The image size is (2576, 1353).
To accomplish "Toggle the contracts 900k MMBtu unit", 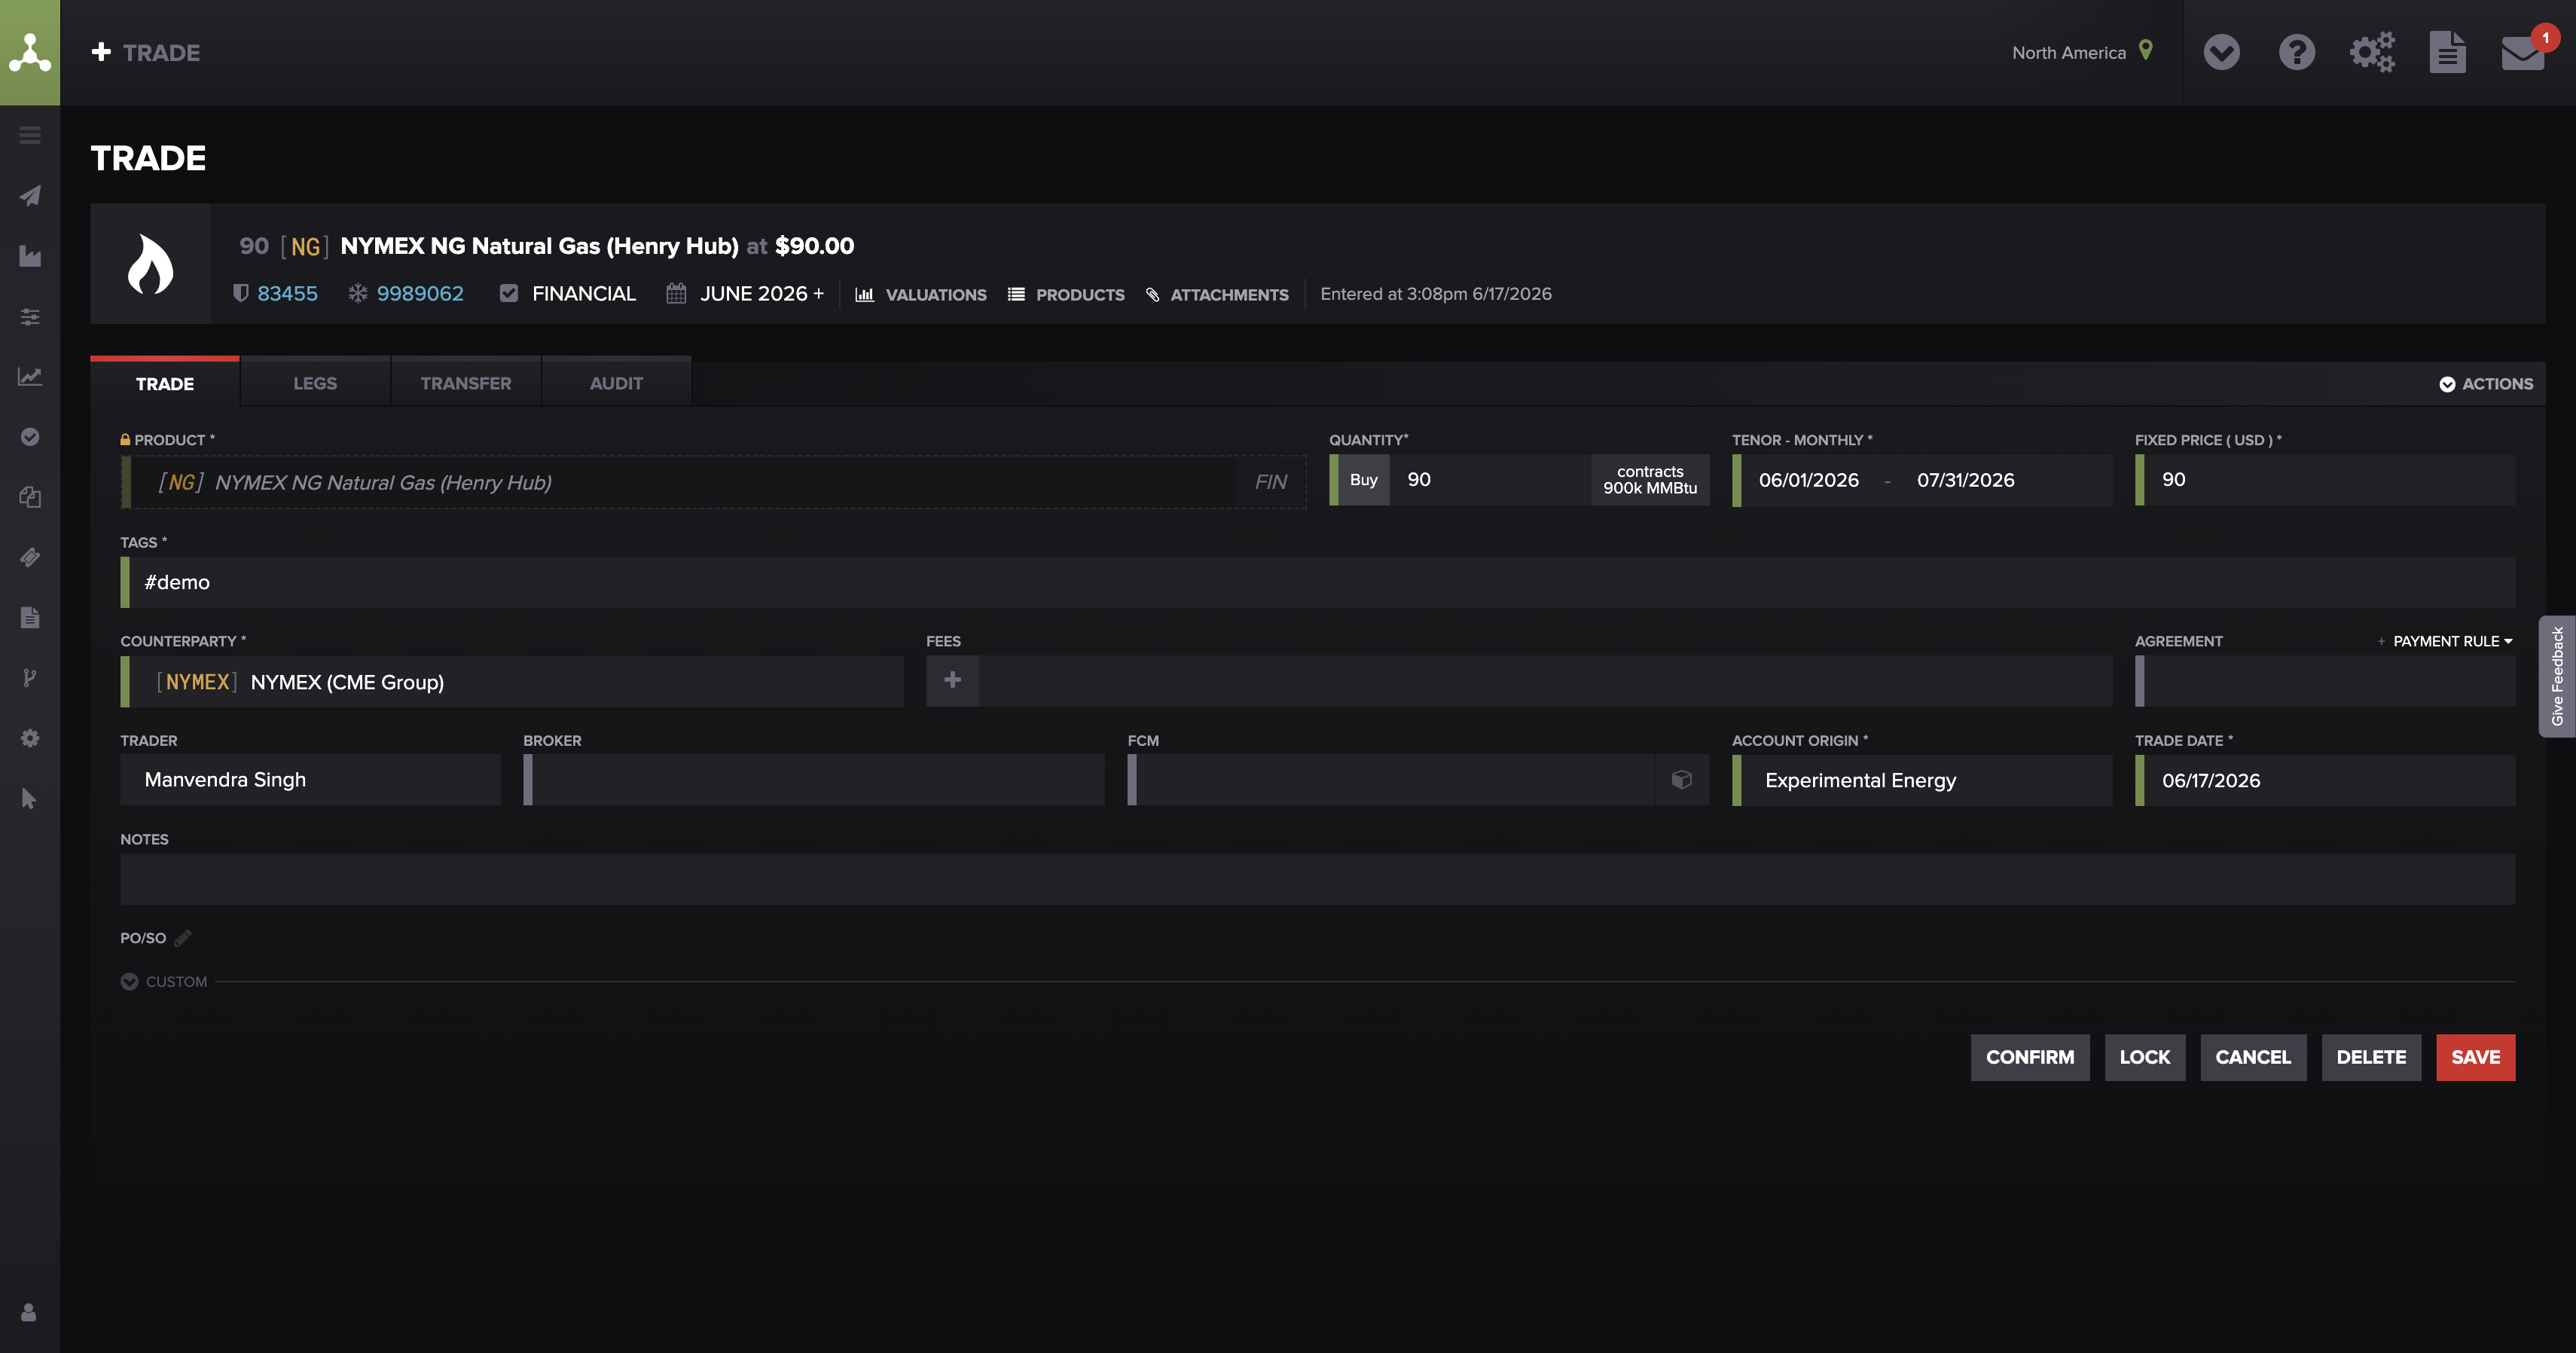I will coord(1650,480).
